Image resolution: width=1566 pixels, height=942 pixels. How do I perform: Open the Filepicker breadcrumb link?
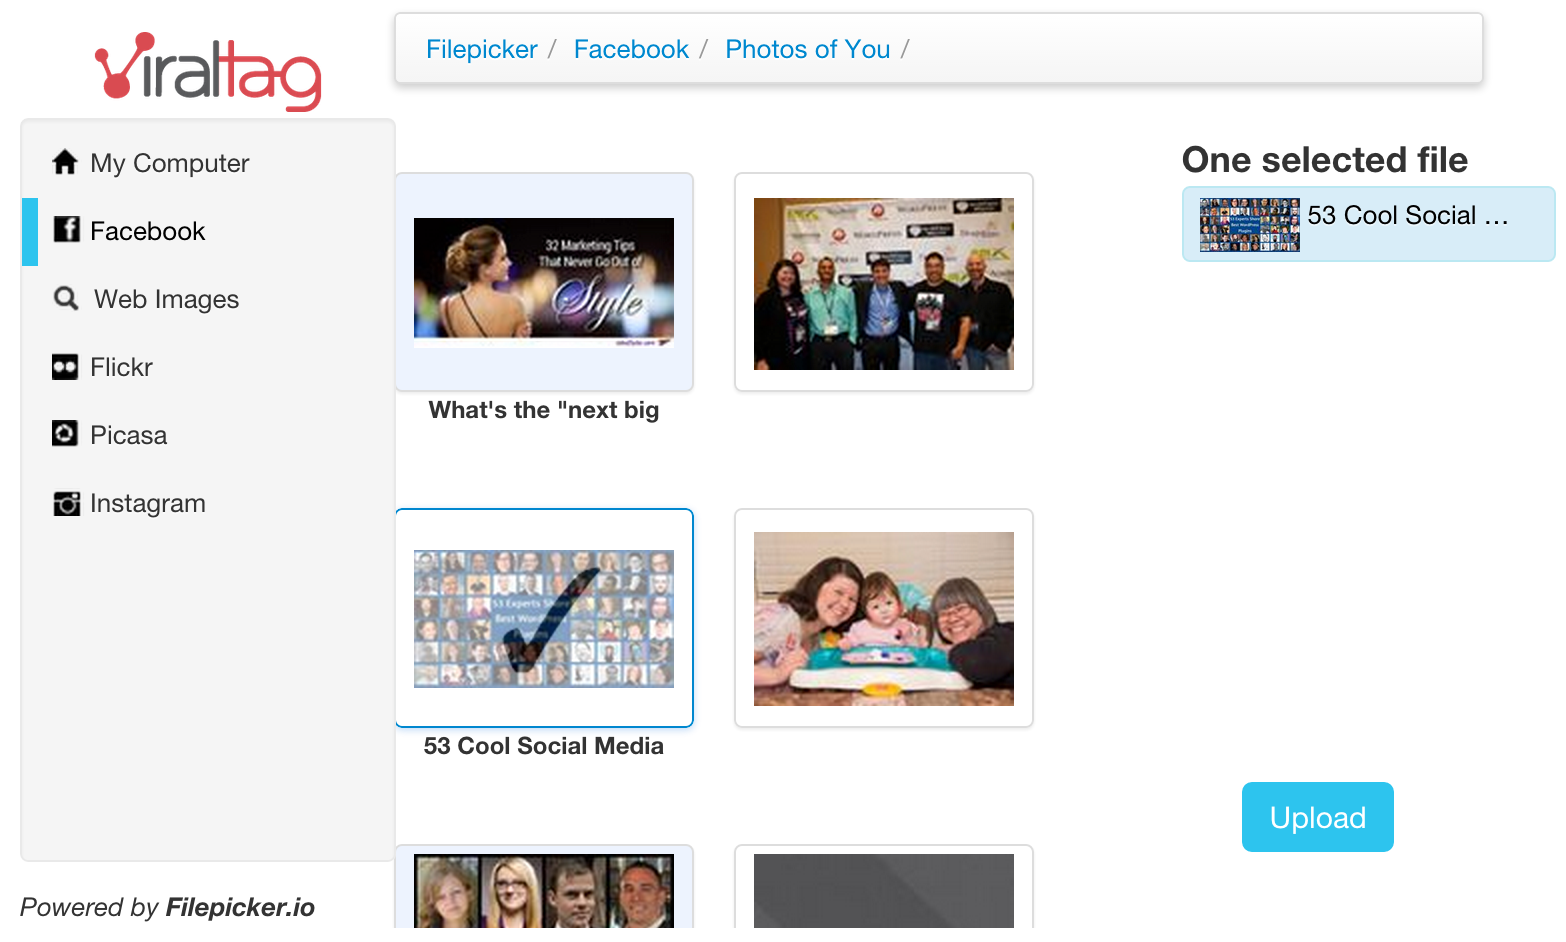[x=482, y=49]
